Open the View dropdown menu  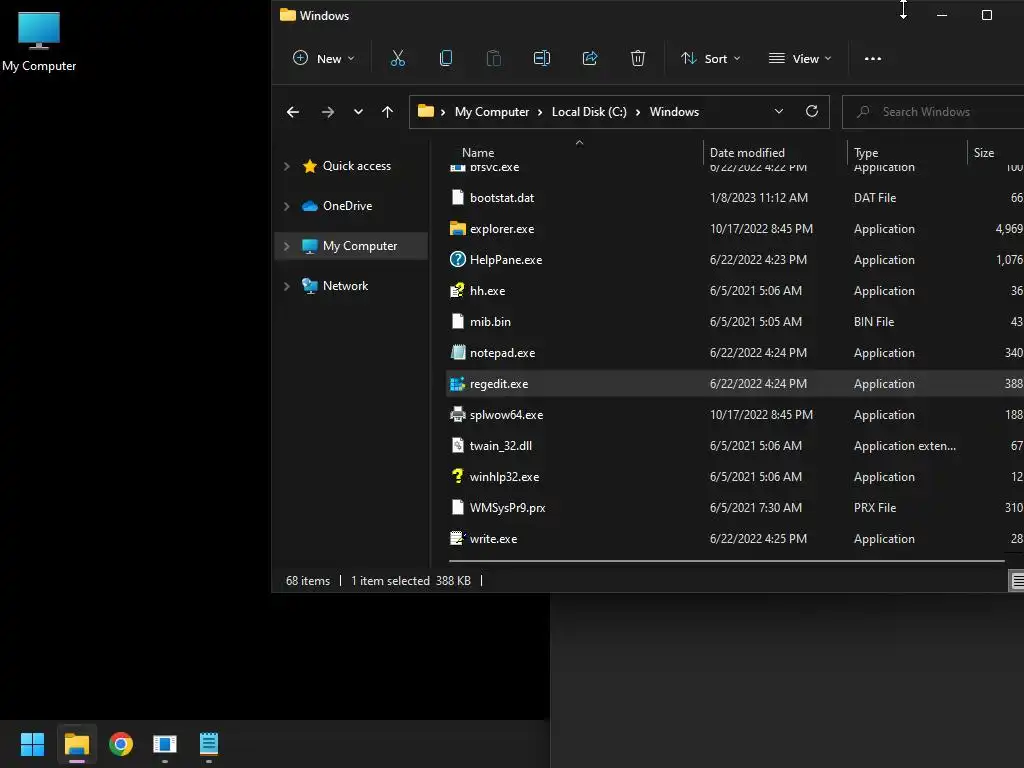point(800,58)
